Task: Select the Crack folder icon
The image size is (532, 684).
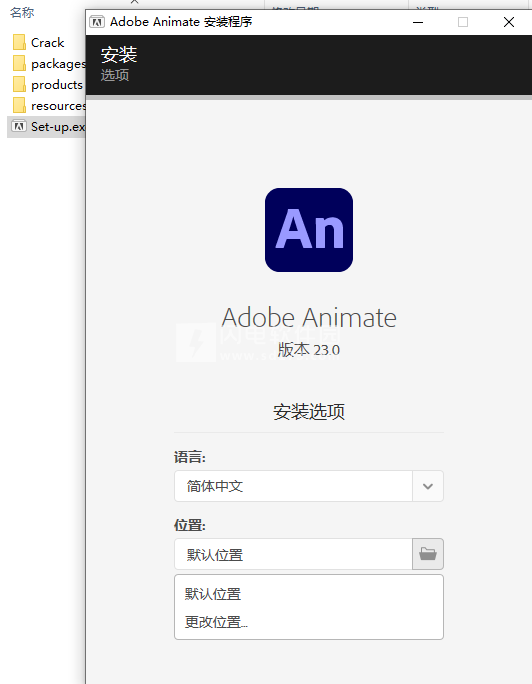Action: (19, 43)
